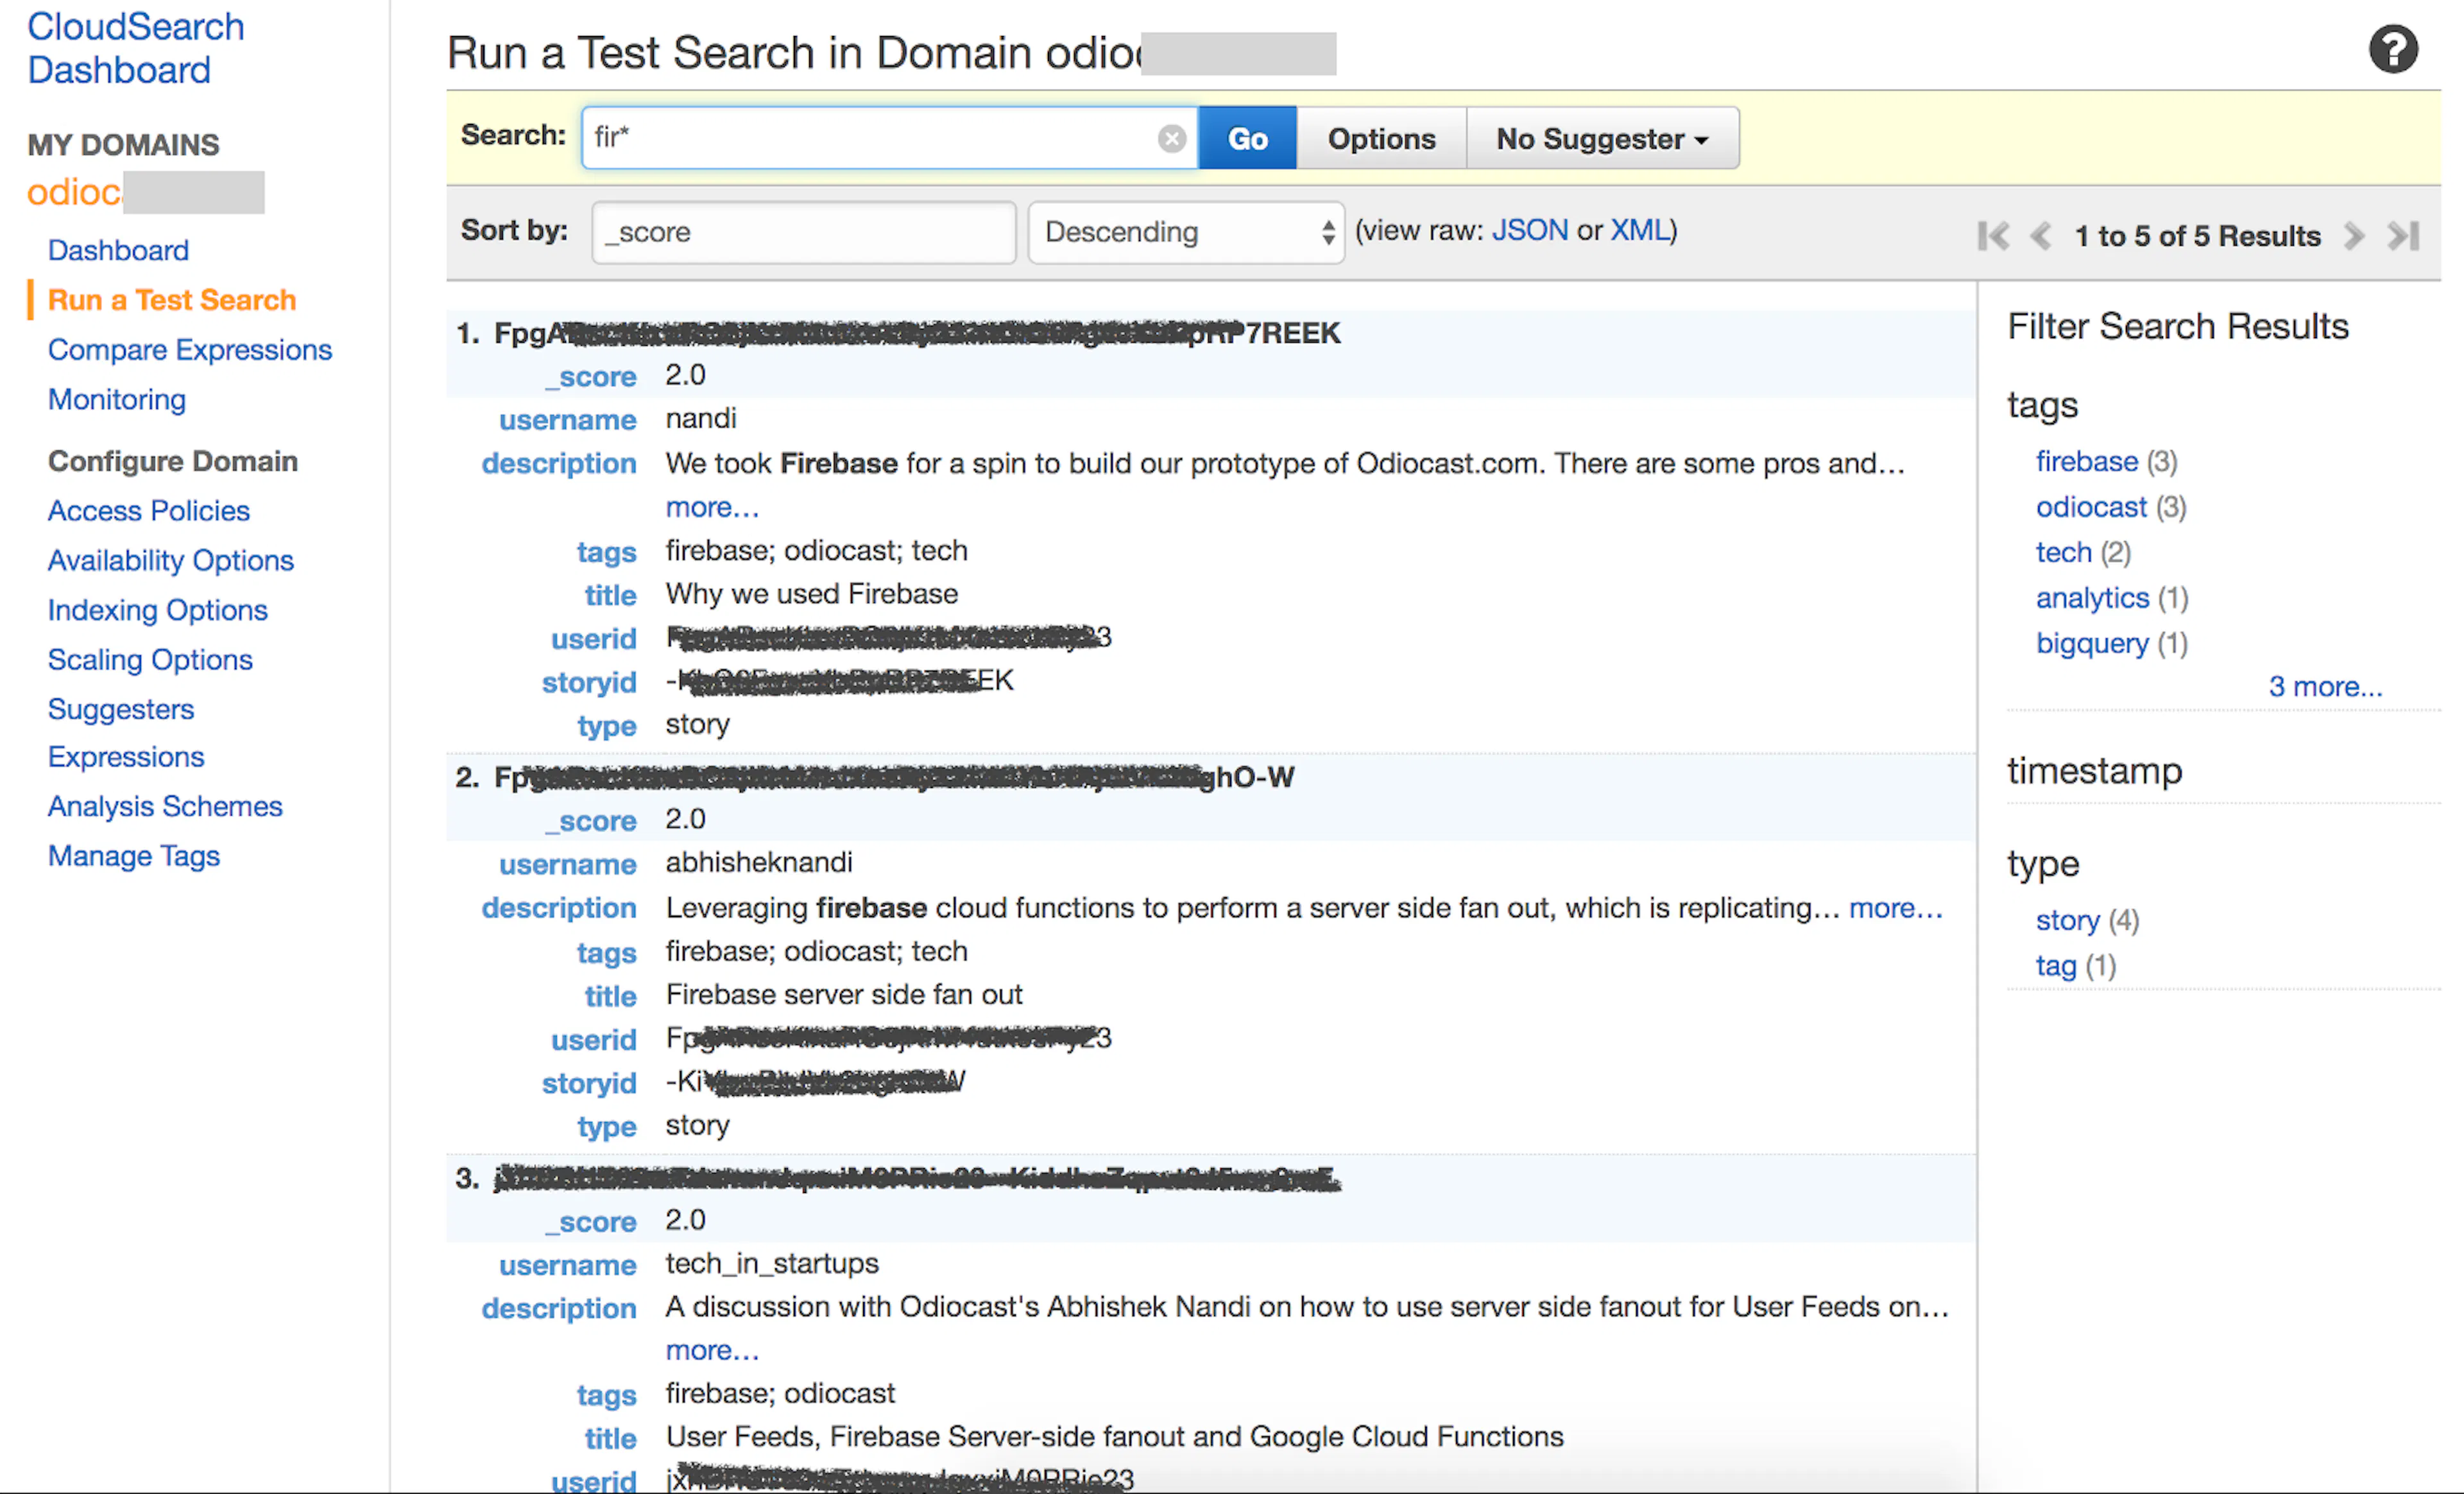This screenshot has width=2464, height=1494.
Task: Open Analysis Schemes in sidebar
Action: pyautogui.click(x=165, y=806)
